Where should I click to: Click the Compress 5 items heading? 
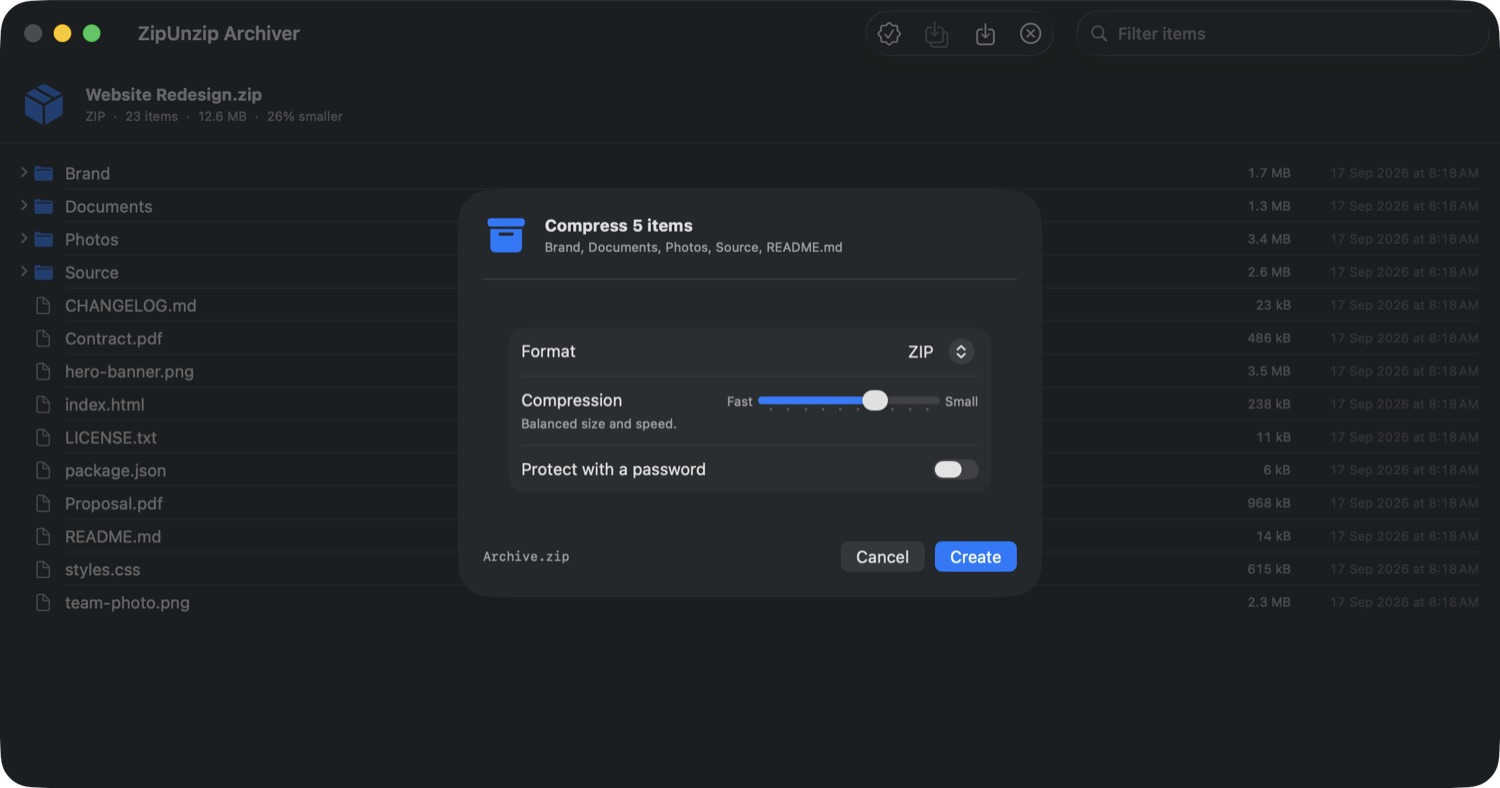tap(619, 226)
